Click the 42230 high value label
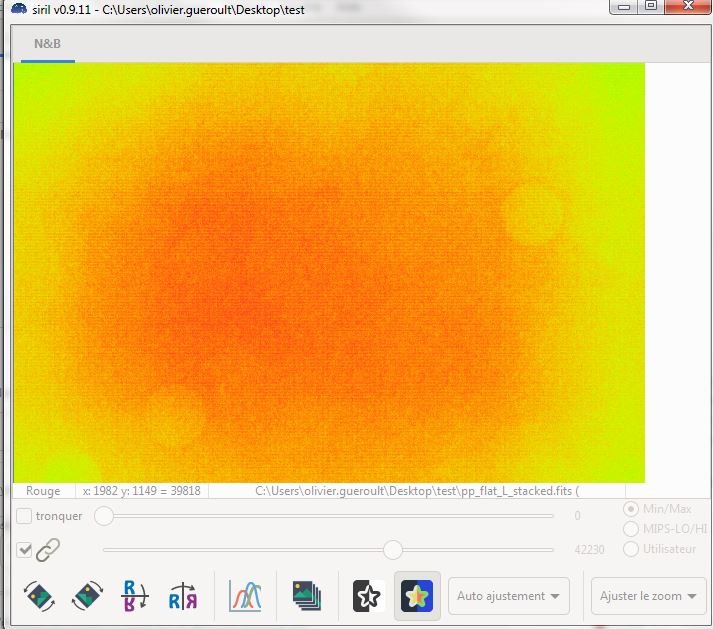713x629 pixels. coord(589,550)
